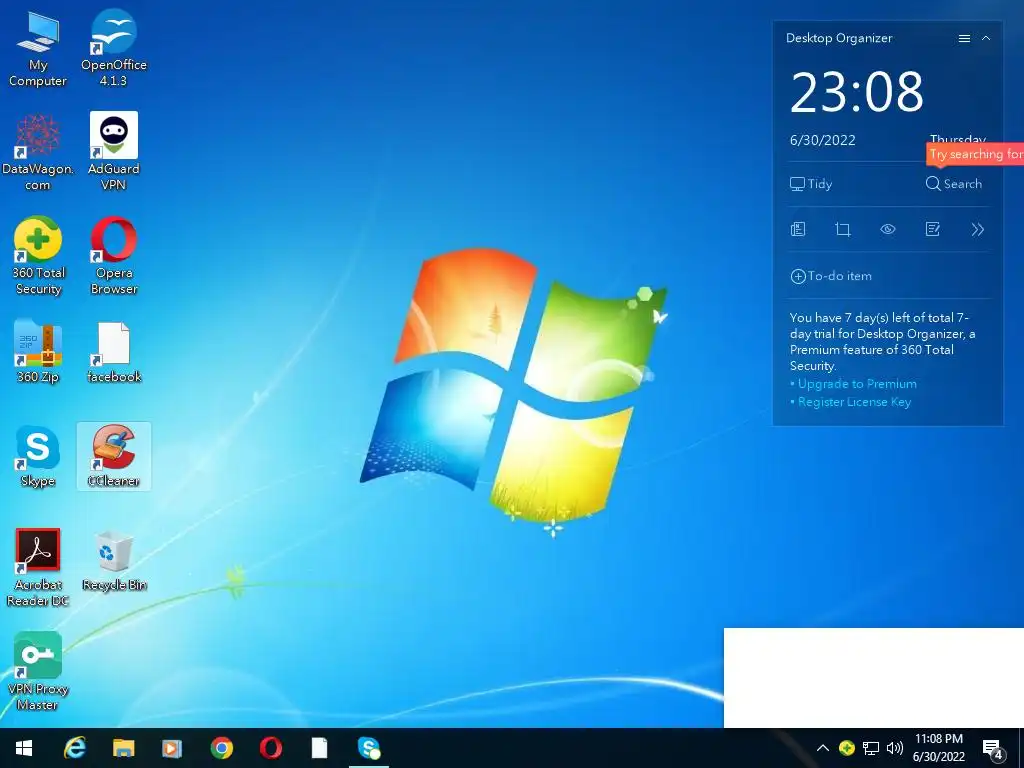Add a new To-do item
Image resolution: width=1024 pixels, height=768 pixels.
[831, 276]
